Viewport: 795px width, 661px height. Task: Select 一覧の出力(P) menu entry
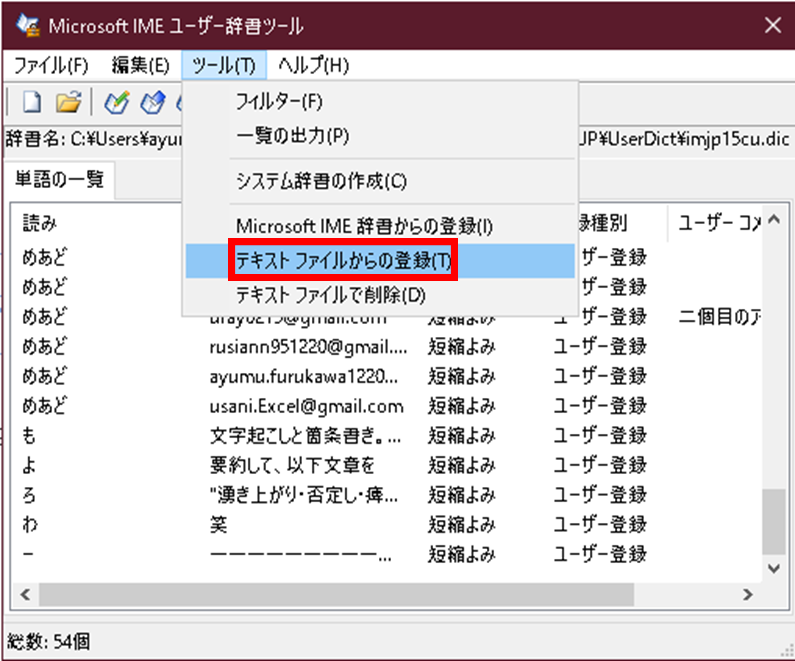(292, 135)
